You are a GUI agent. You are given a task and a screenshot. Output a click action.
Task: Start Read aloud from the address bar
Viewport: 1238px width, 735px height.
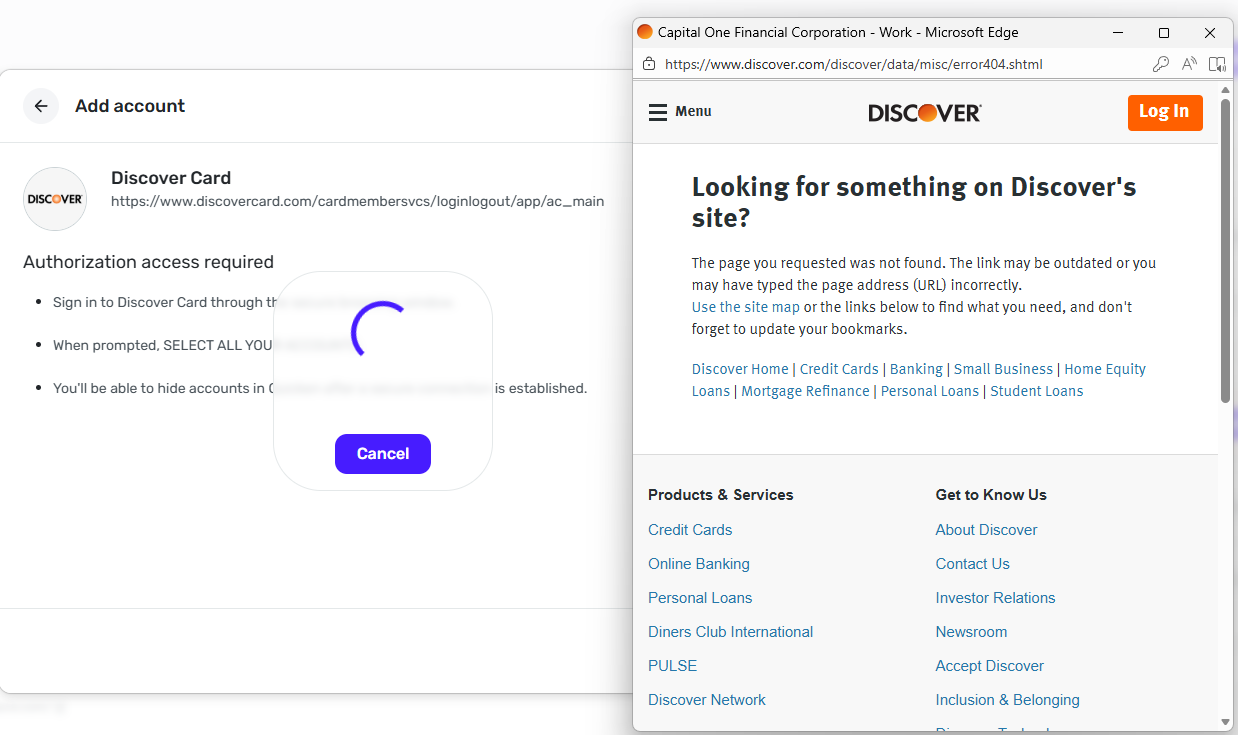coord(1189,64)
